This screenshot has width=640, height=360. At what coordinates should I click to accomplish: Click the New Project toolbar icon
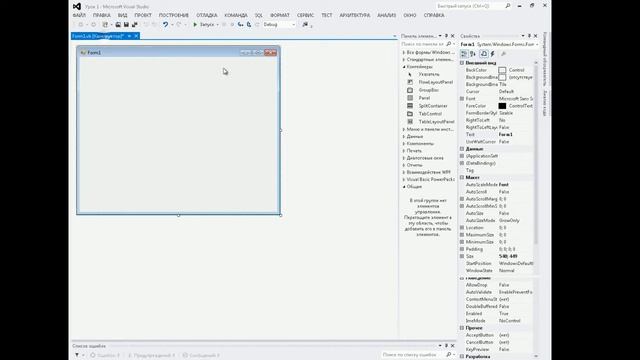click(x=105, y=25)
